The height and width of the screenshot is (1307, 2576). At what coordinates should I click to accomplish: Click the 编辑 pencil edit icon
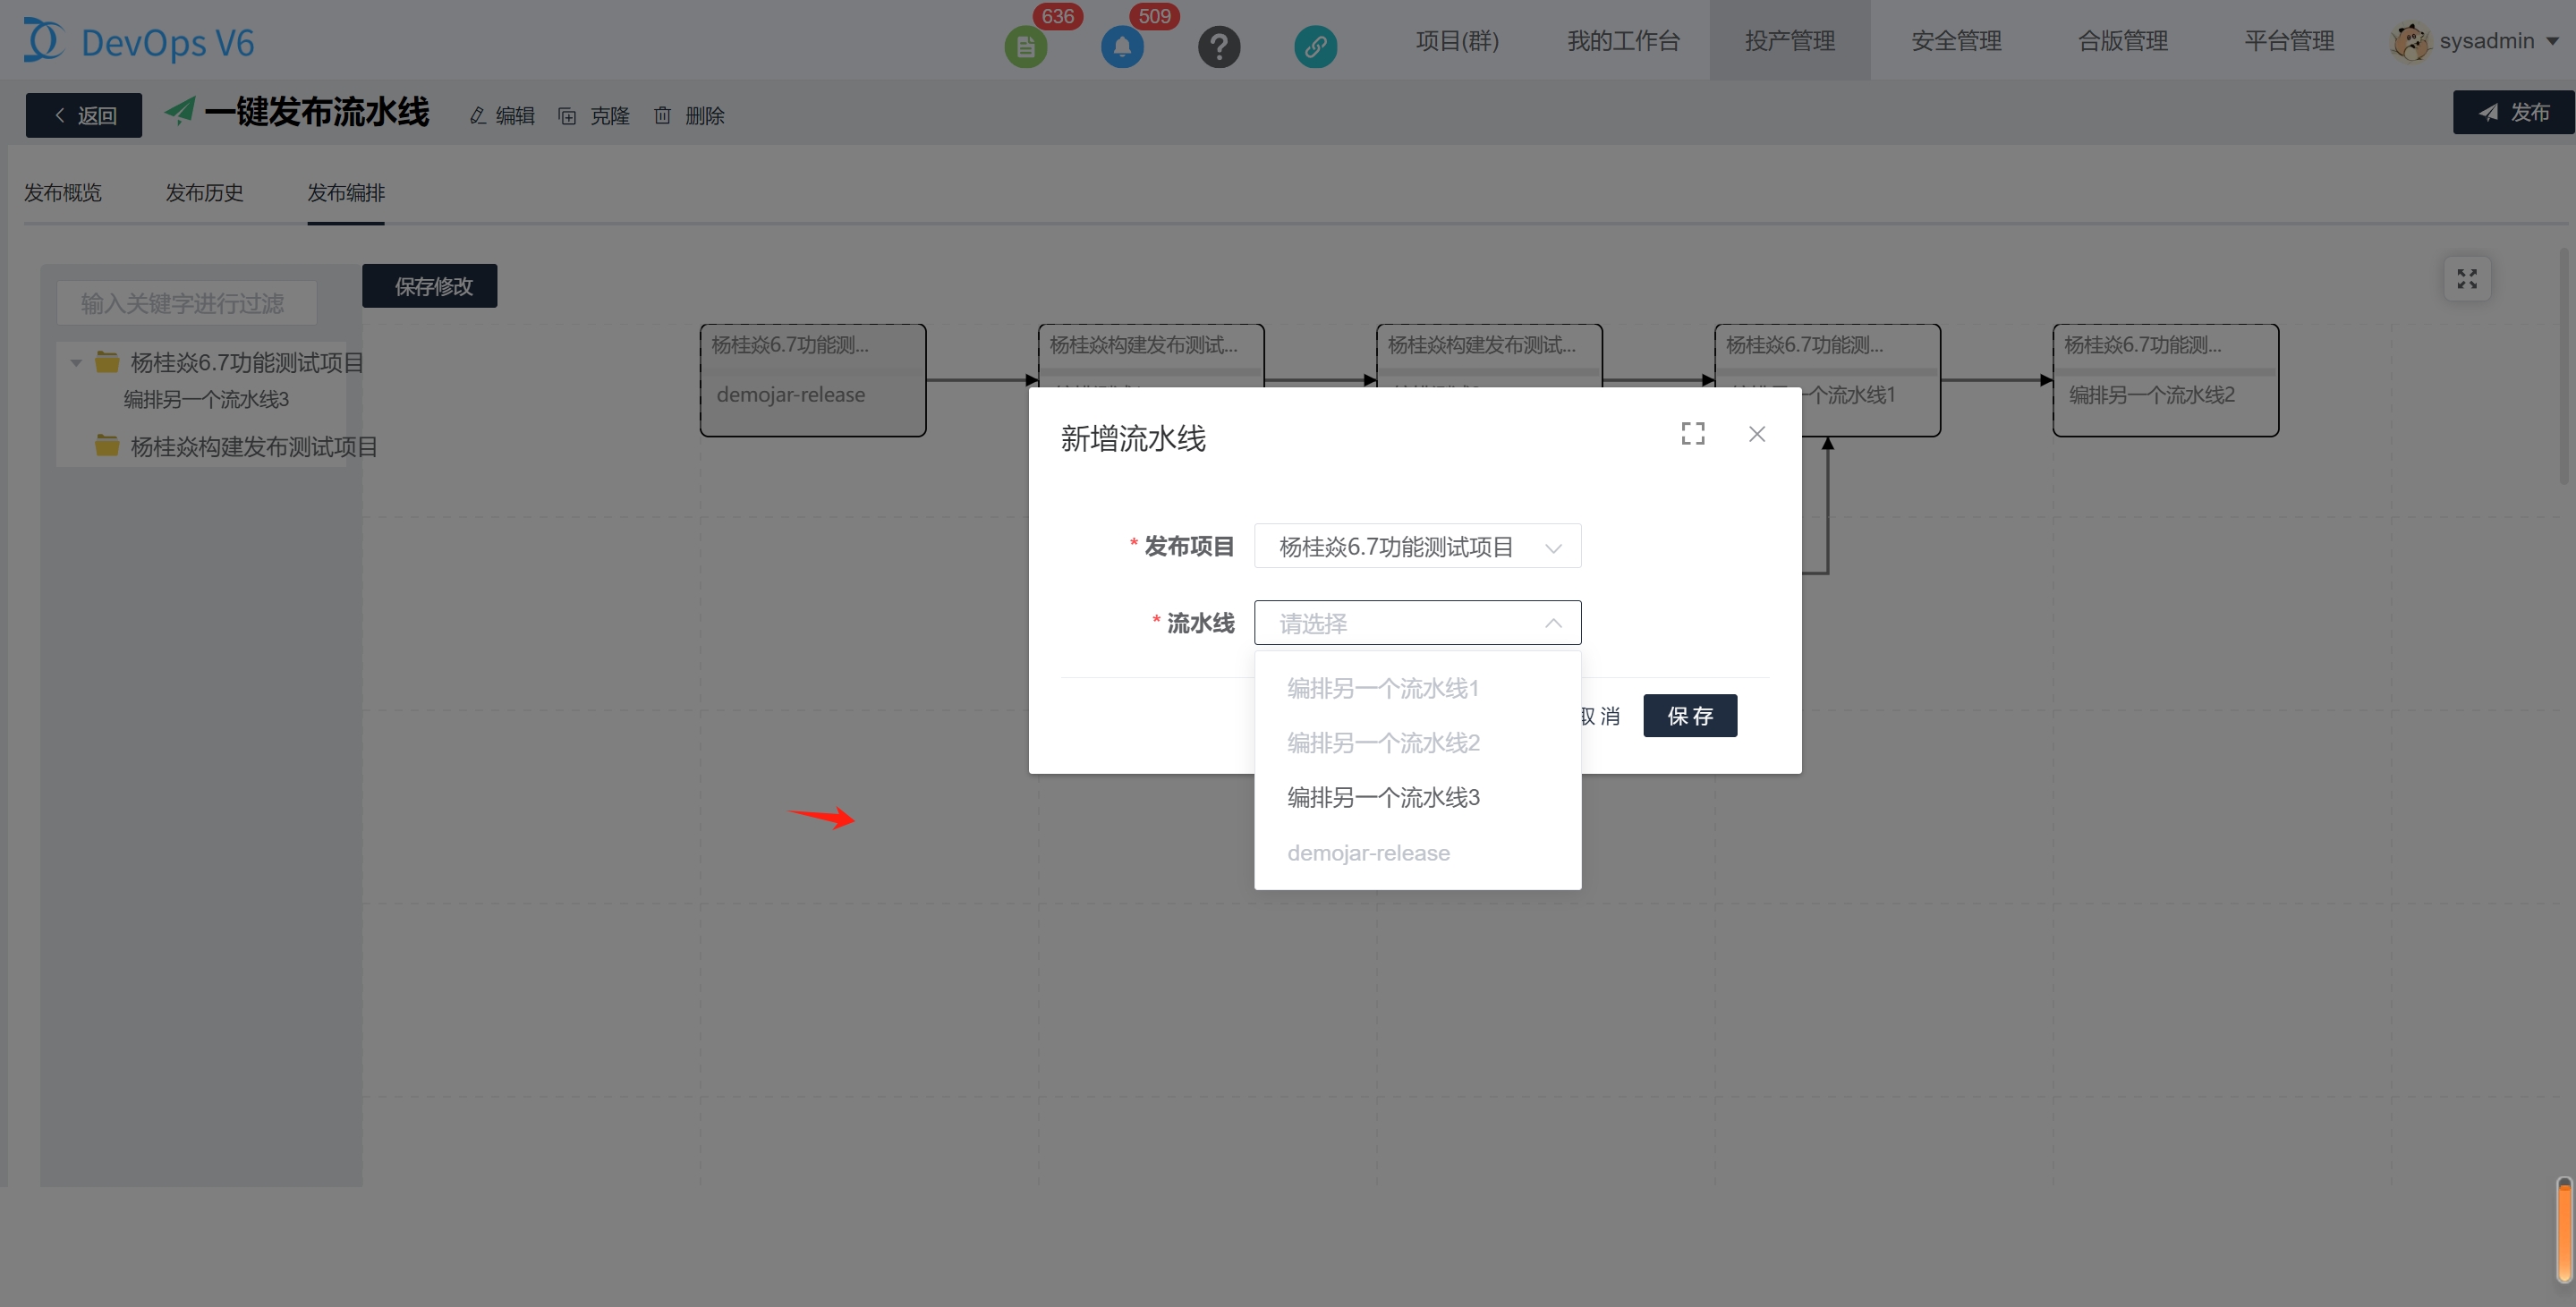(478, 116)
